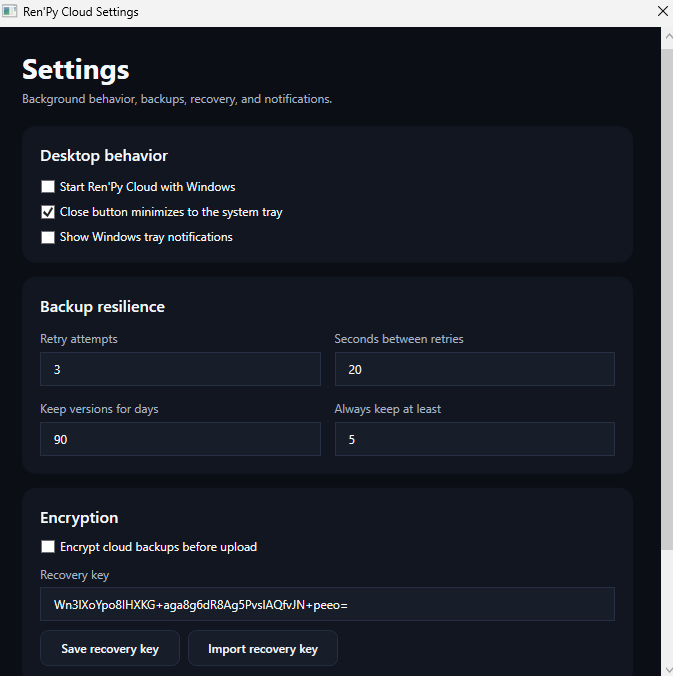Click Import recovery key button

(x=263, y=648)
